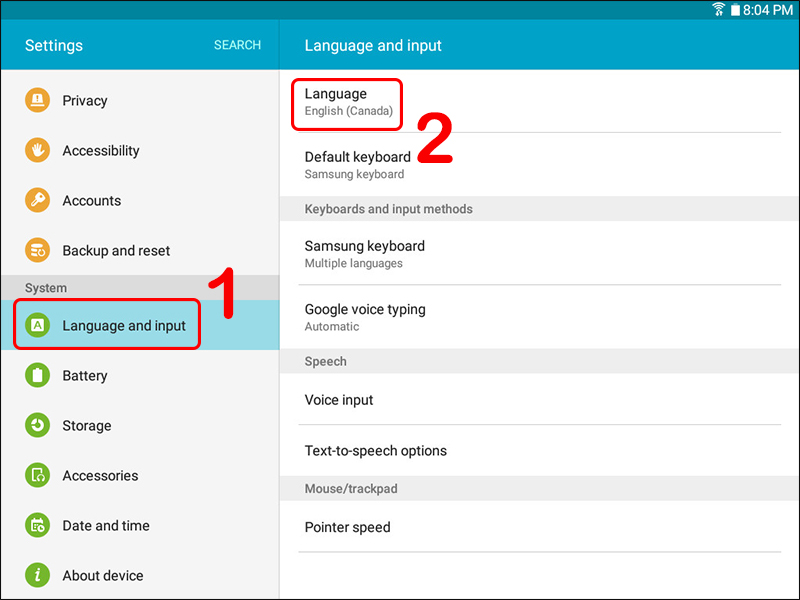This screenshot has height=600, width=800.
Task: Open the Language English (Canada) setting
Action: coord(540,102)
